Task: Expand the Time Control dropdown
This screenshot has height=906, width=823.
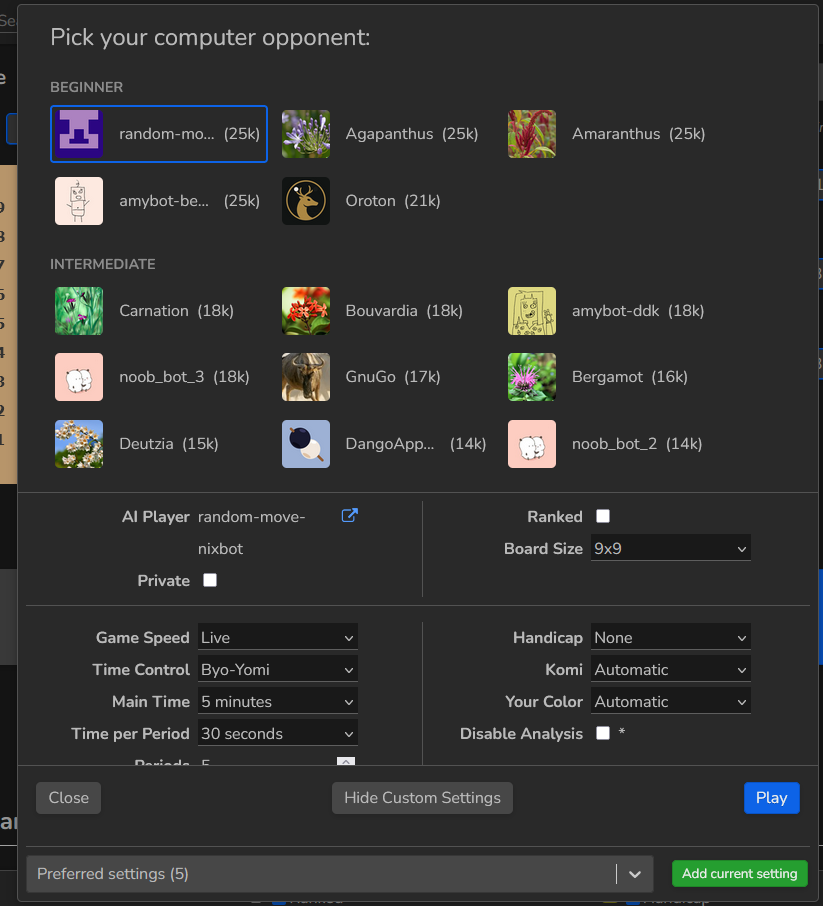Action: tap(277, 670)
